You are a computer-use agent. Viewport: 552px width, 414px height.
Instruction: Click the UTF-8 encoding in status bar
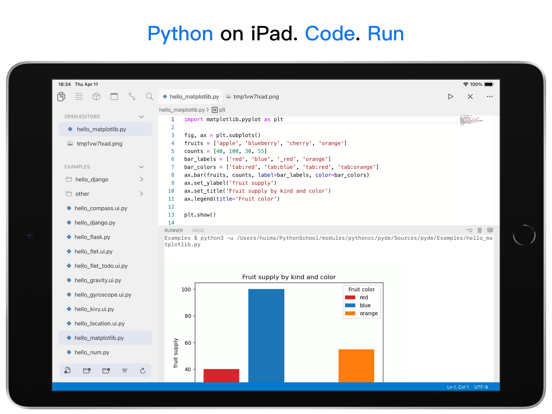click(x=481, y=387)
